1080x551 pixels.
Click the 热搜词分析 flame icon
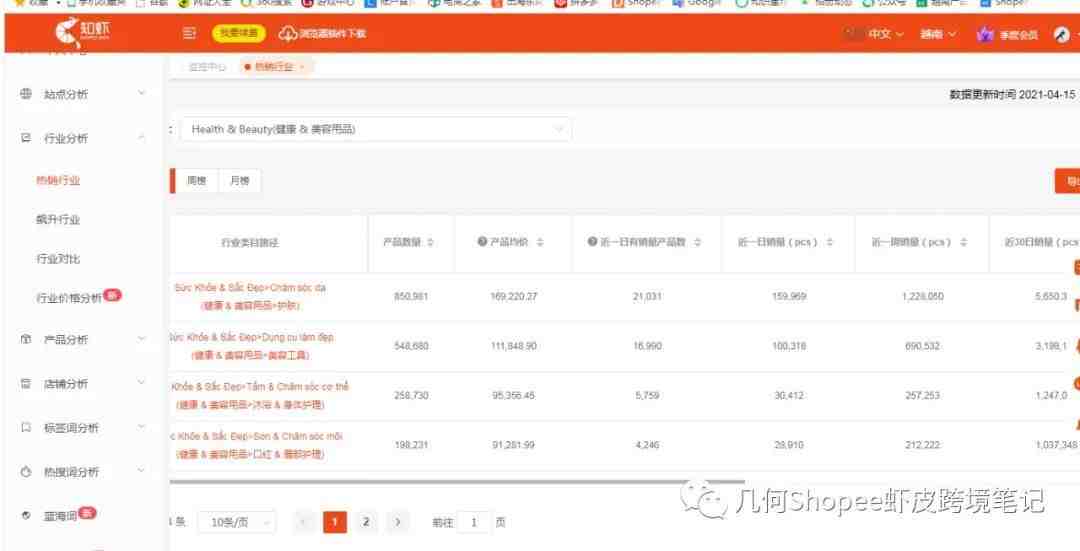pyautogui.click(x=25, y=471)
